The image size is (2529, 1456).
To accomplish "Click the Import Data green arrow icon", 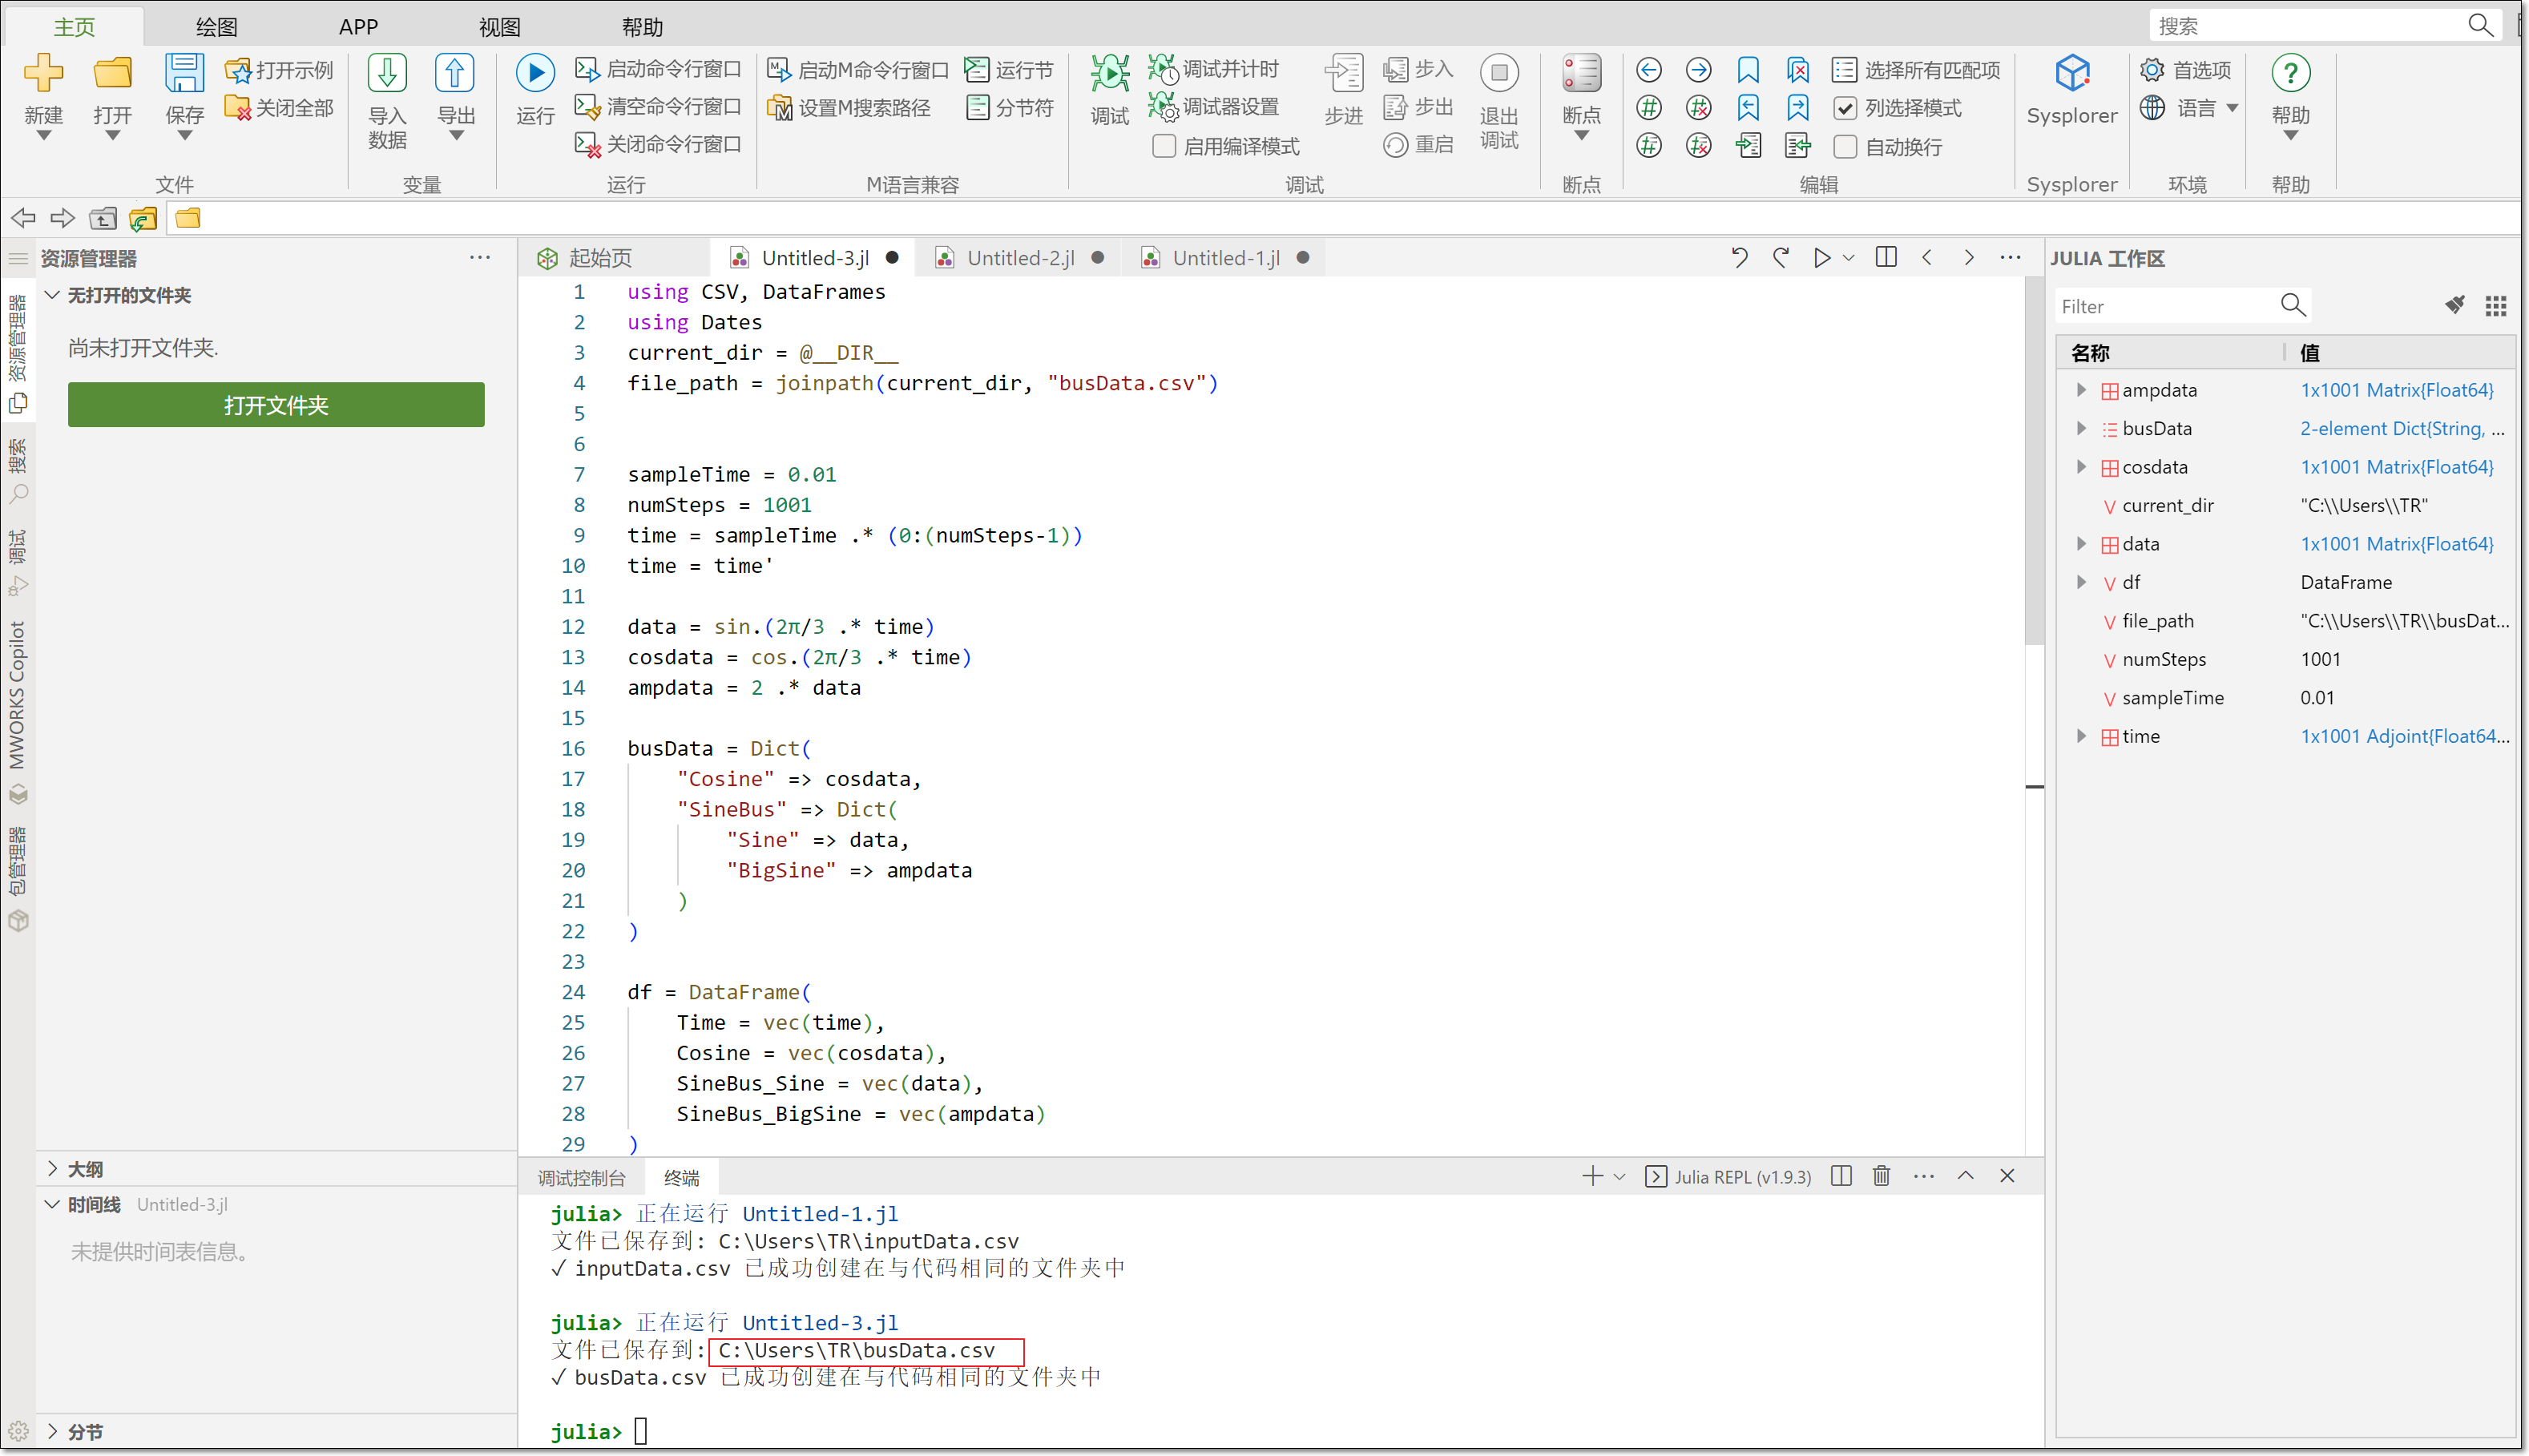I will 387,73.
